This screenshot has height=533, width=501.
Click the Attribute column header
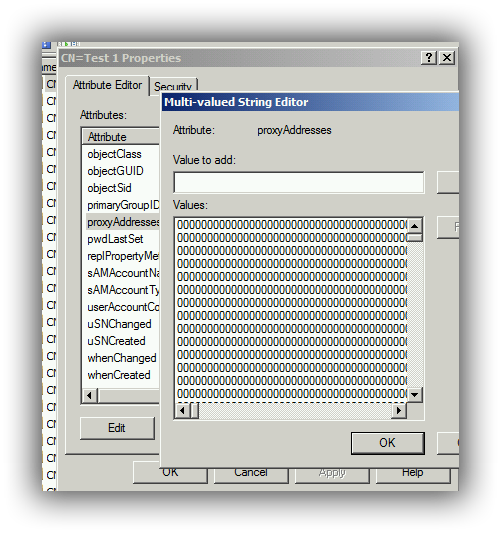pyautogui.click(x=121, y=137)
